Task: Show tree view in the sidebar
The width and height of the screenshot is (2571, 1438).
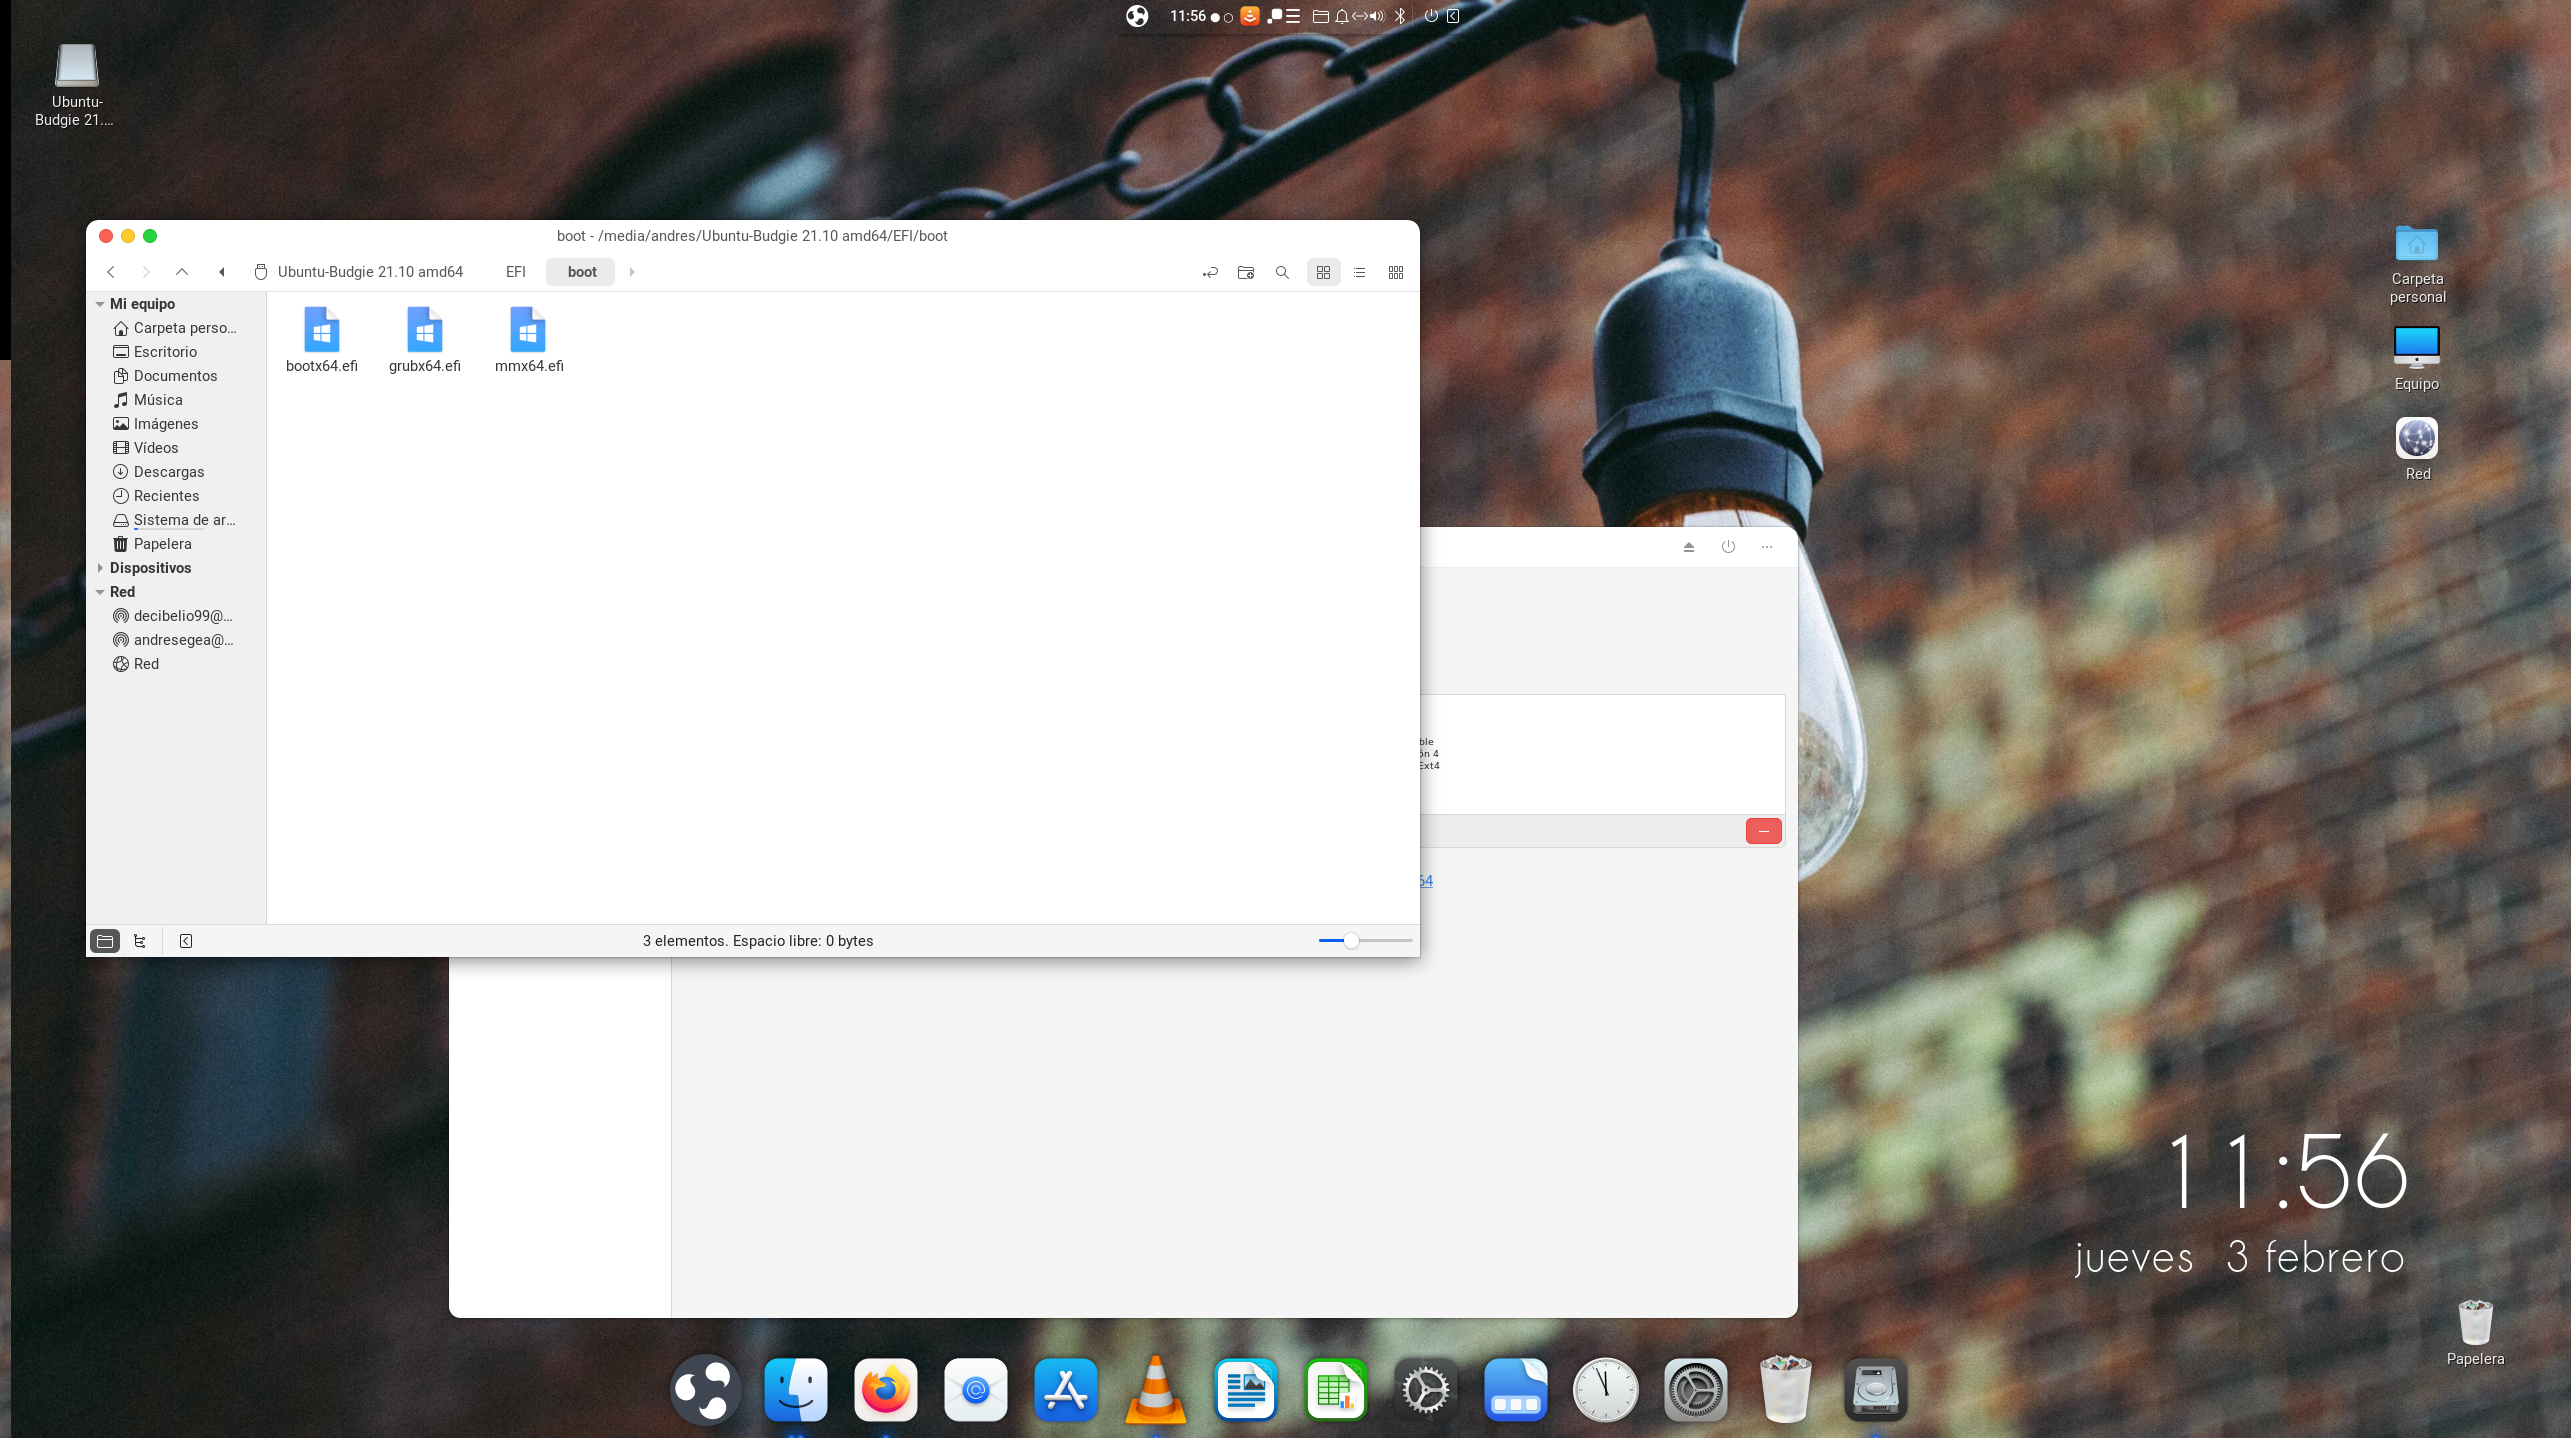Action: pyautogui.click(x=140, y=941)
